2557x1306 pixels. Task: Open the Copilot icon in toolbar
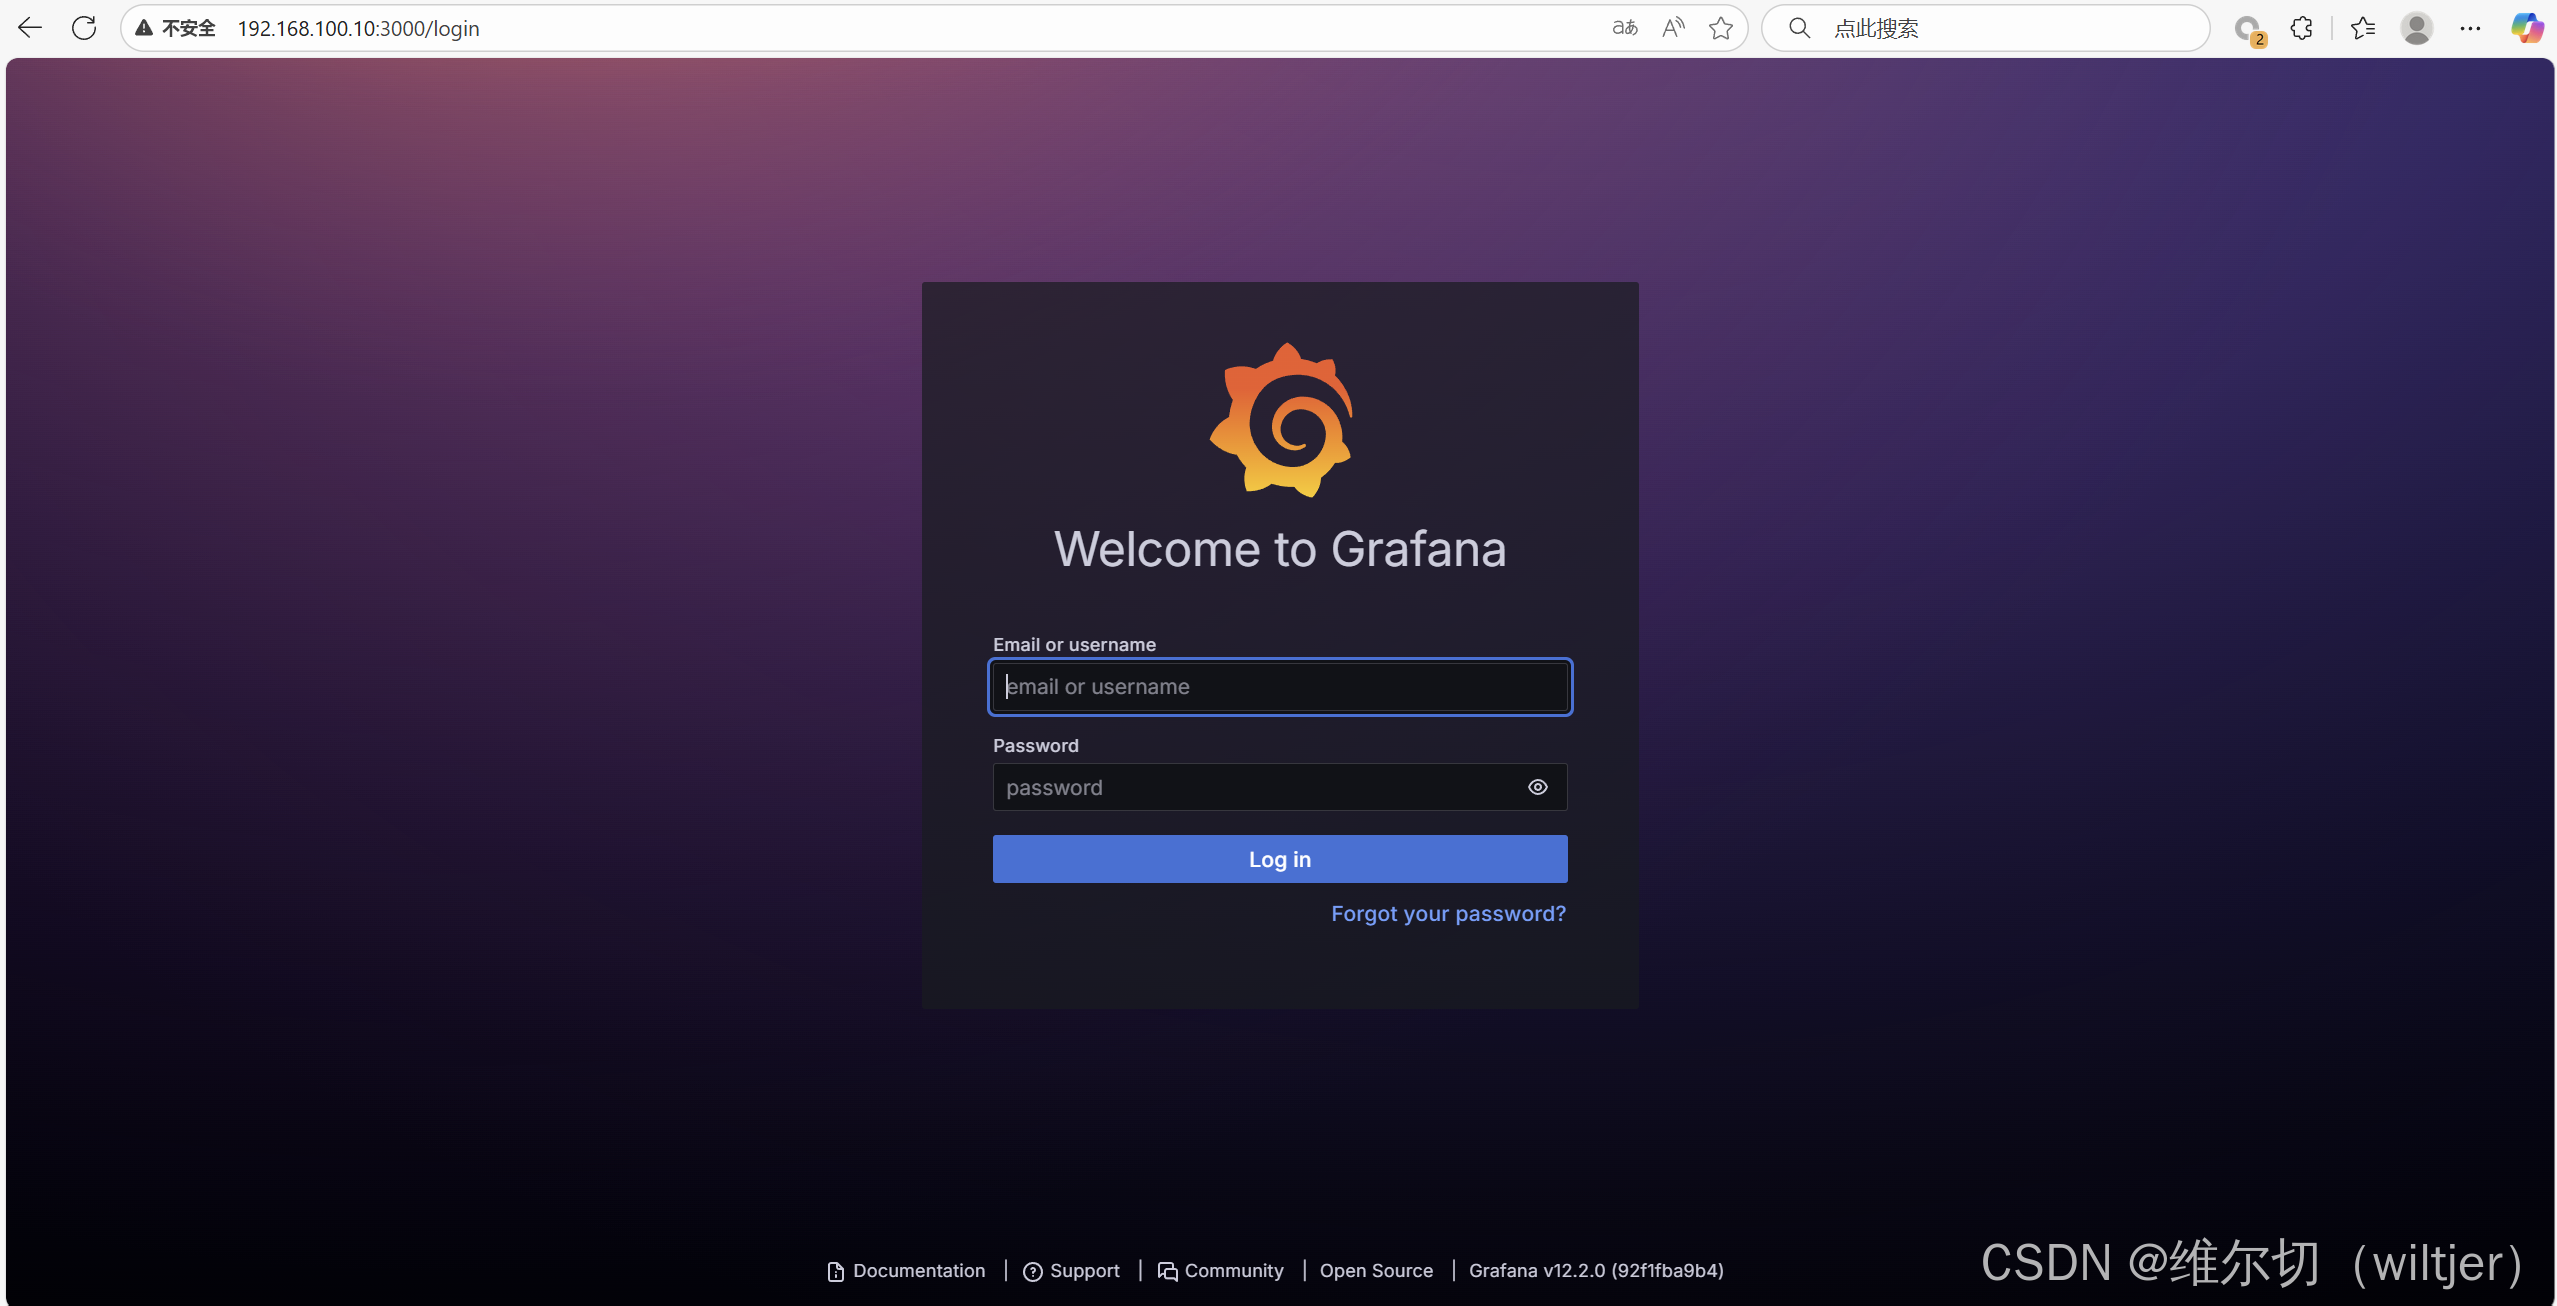point(2527,28)
